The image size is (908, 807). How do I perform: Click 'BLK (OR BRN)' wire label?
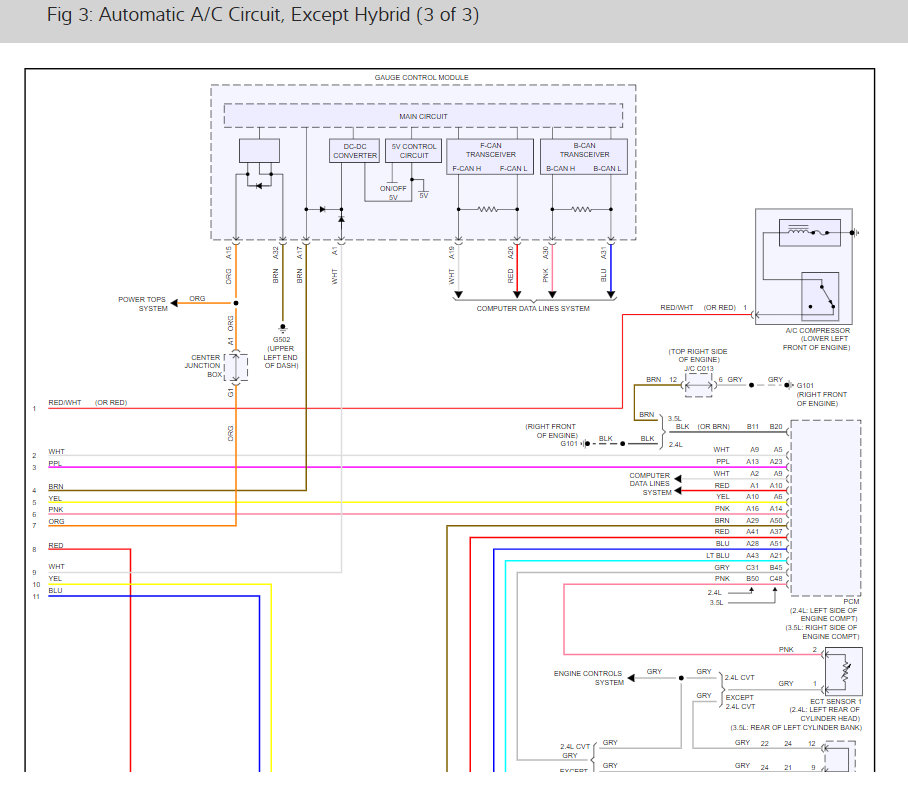[x=702, y=427]
